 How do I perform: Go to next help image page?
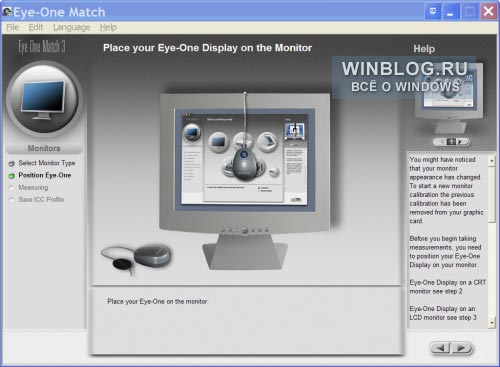click(460, 142)
